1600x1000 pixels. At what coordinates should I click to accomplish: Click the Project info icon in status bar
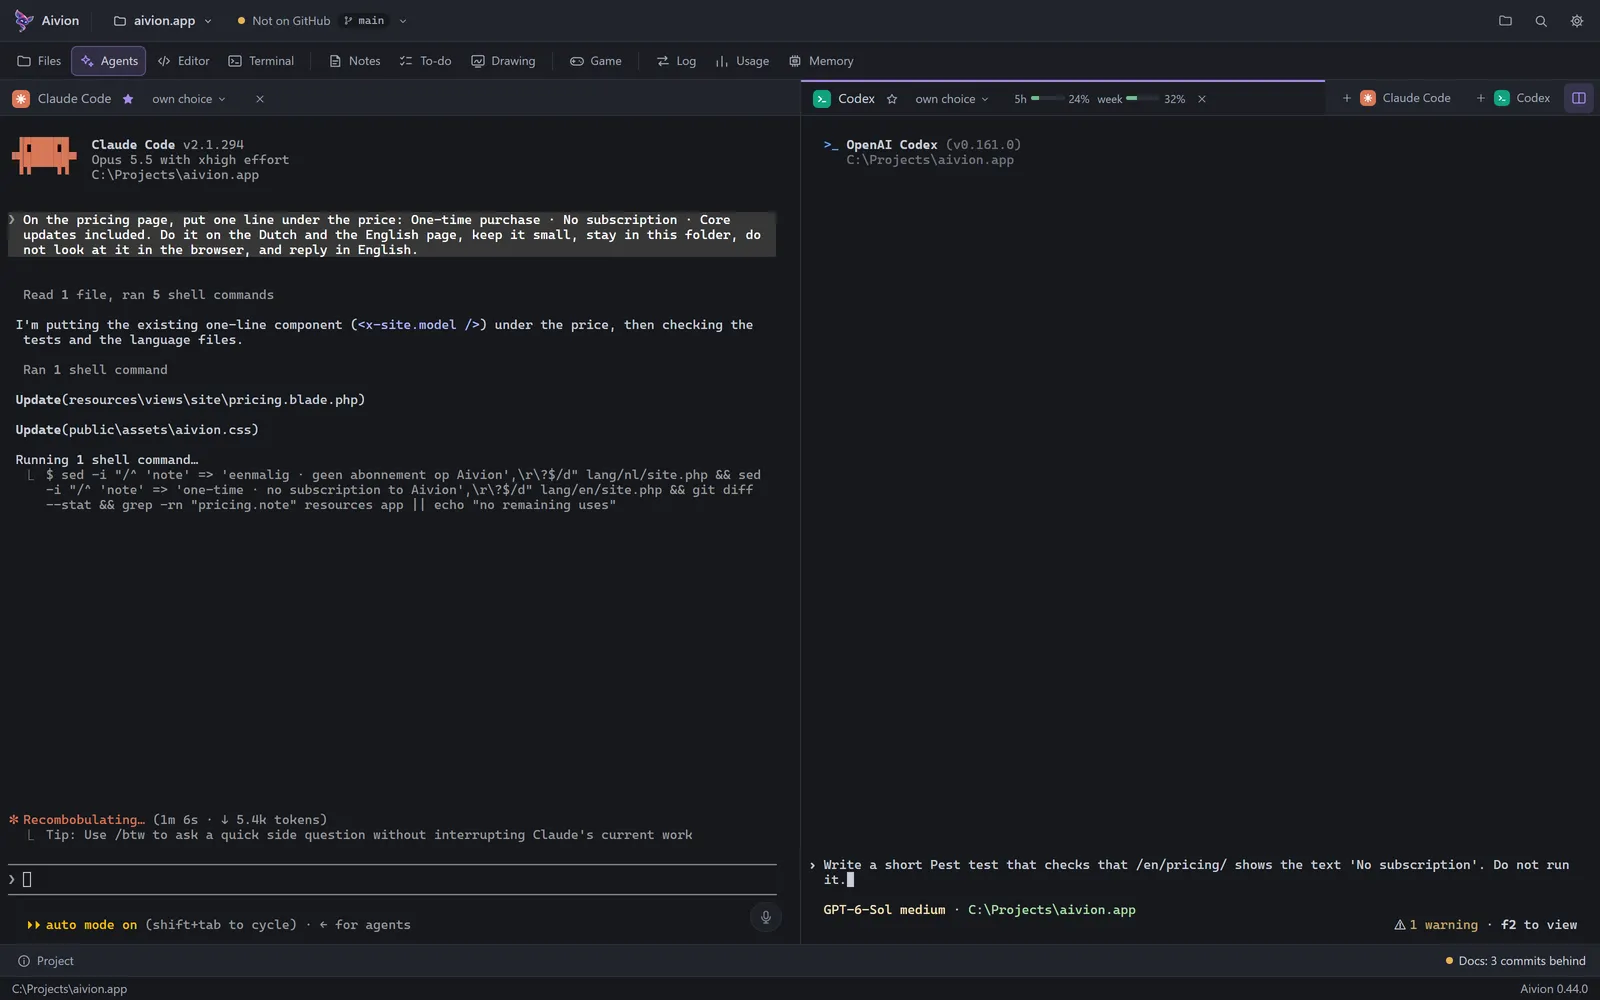tap(24, 961)
